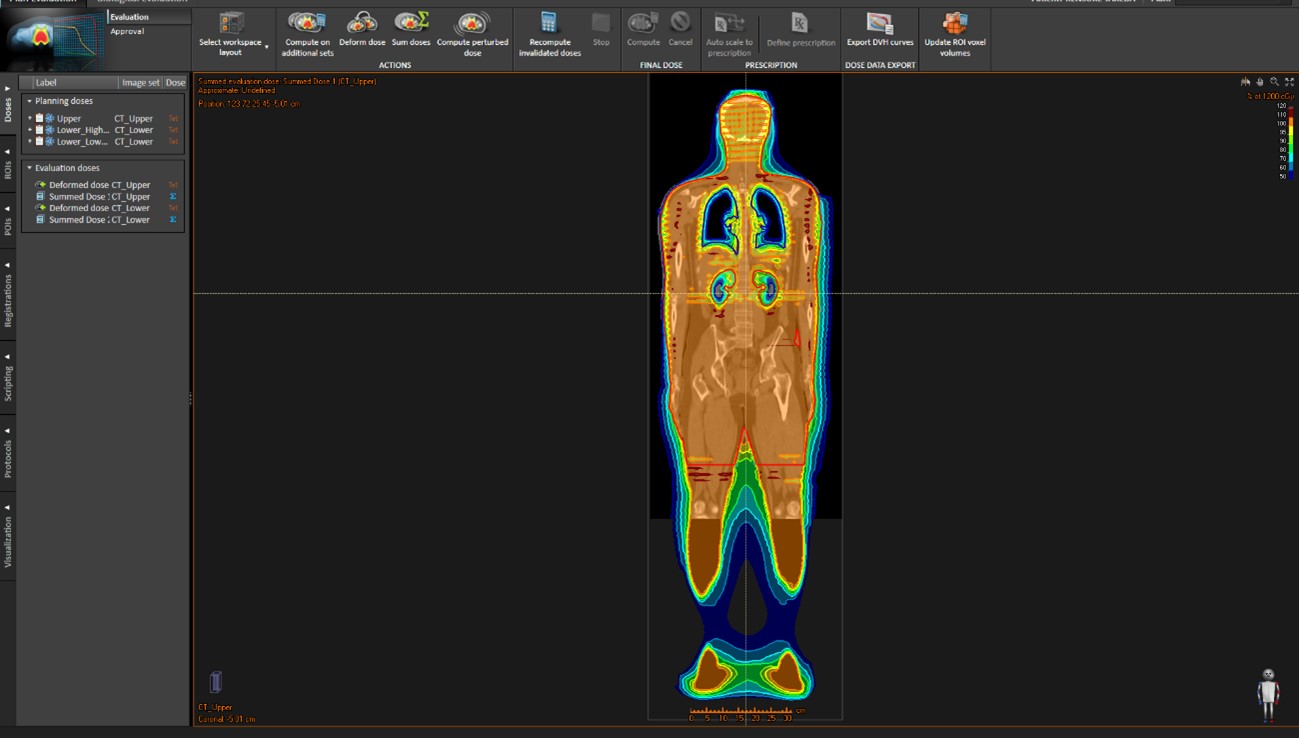Click CT_Lower image set of Lower_High plan

pos(133,130)
